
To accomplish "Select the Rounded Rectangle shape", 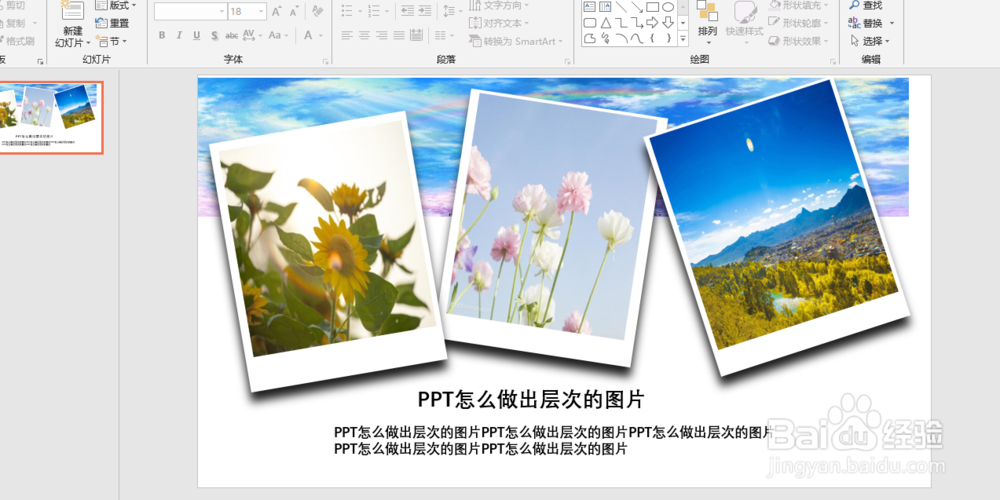I will (590, 22).
